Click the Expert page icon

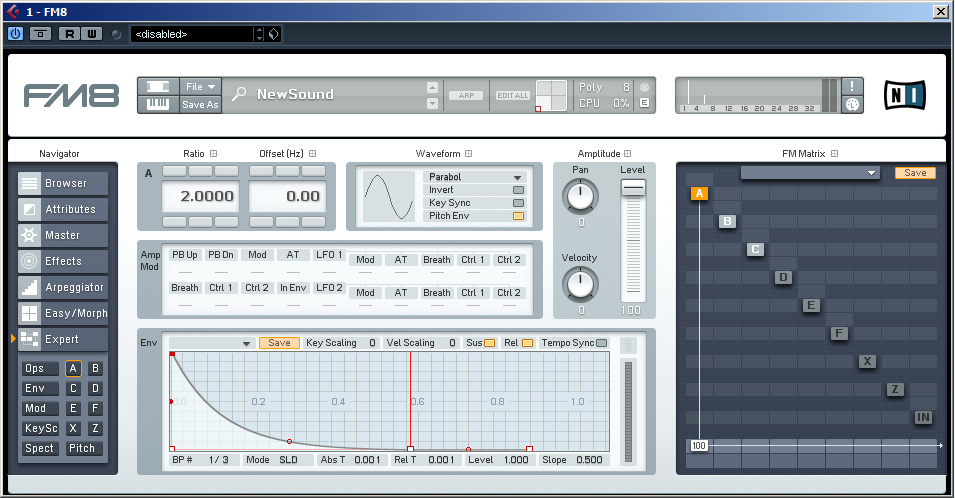coord(29,339)
